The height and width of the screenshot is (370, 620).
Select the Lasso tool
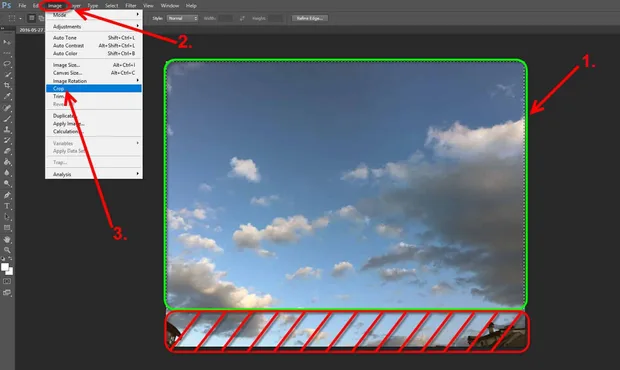coord(7,64)
